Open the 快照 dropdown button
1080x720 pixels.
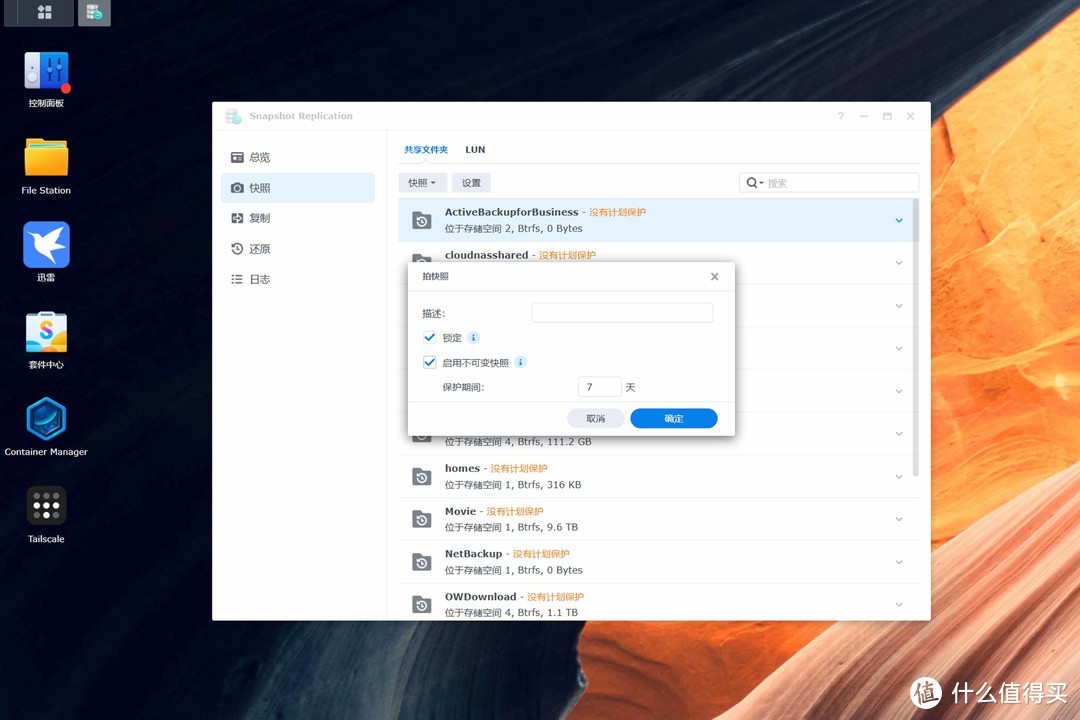click(422, 183)
